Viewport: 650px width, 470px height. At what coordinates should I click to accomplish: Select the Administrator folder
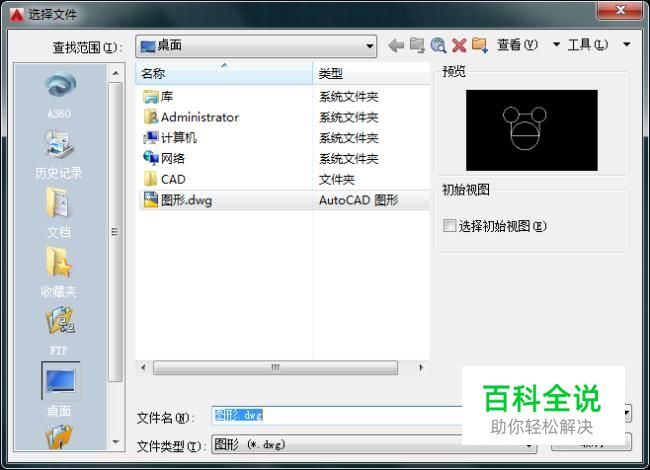coord(191,117)
